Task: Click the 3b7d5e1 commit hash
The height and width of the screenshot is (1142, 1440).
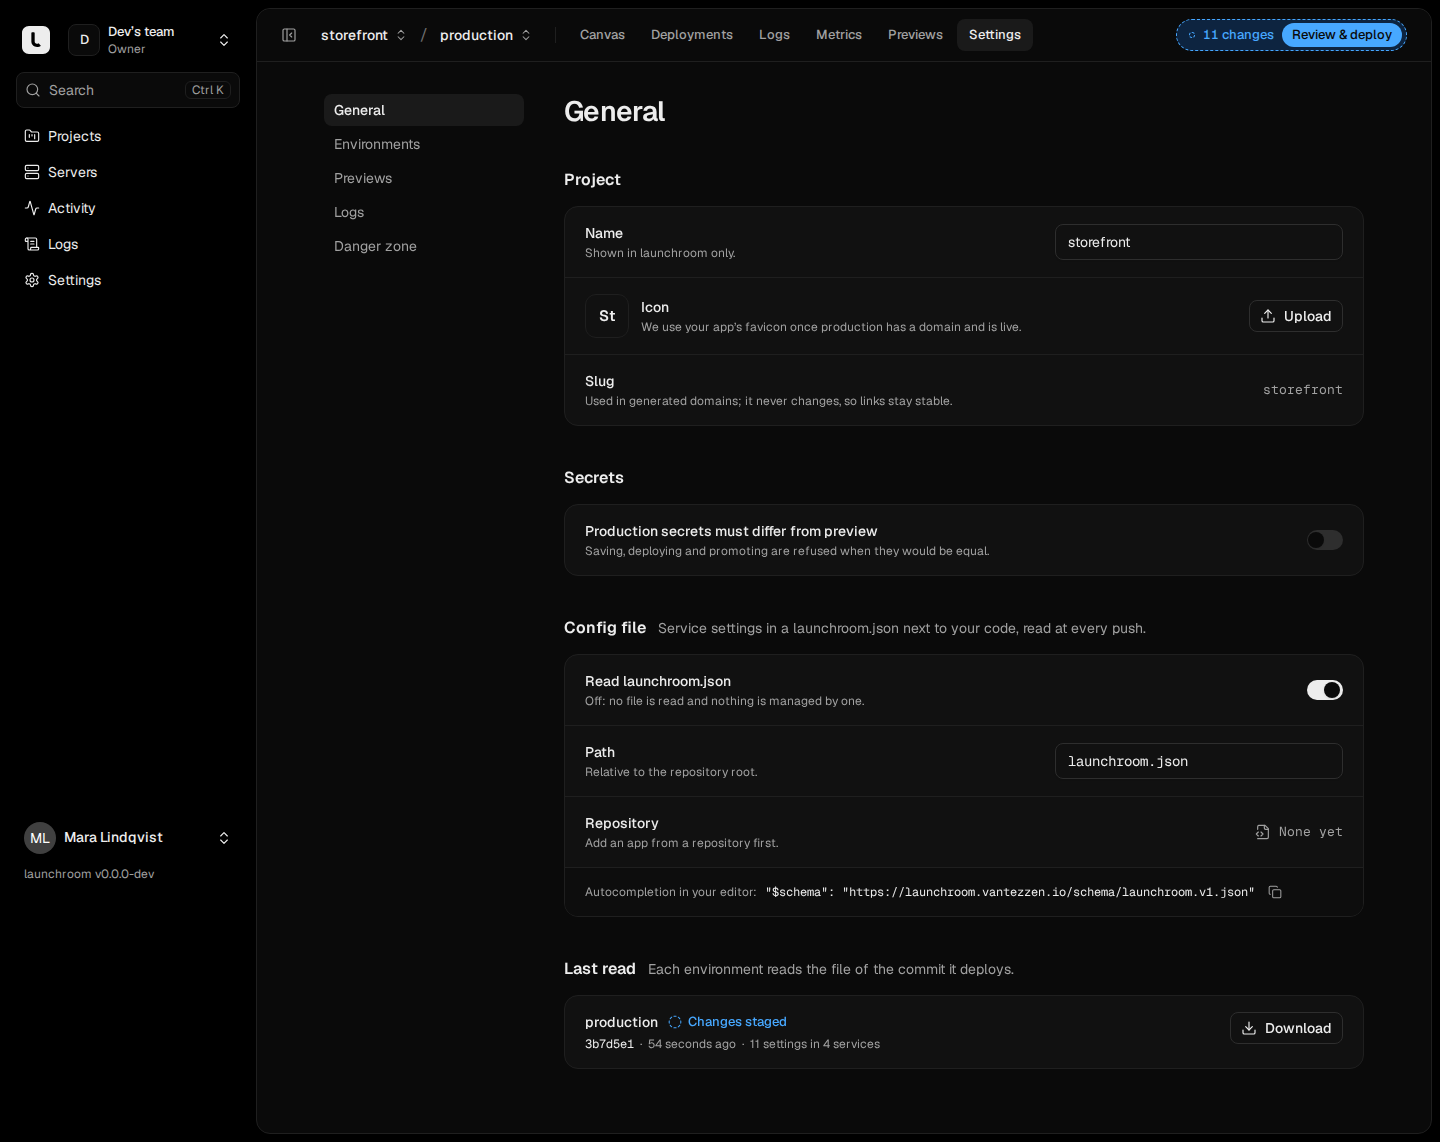Action: (x=609, y=1044)
